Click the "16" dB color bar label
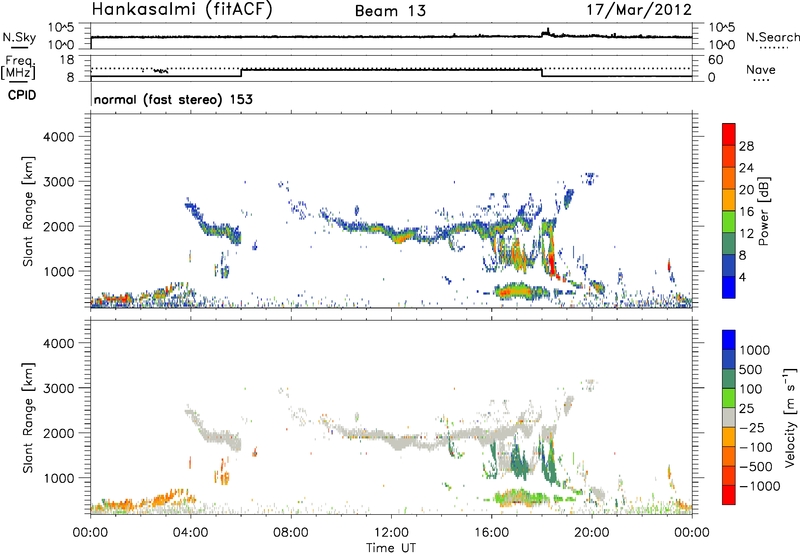 tap(746, 212)
